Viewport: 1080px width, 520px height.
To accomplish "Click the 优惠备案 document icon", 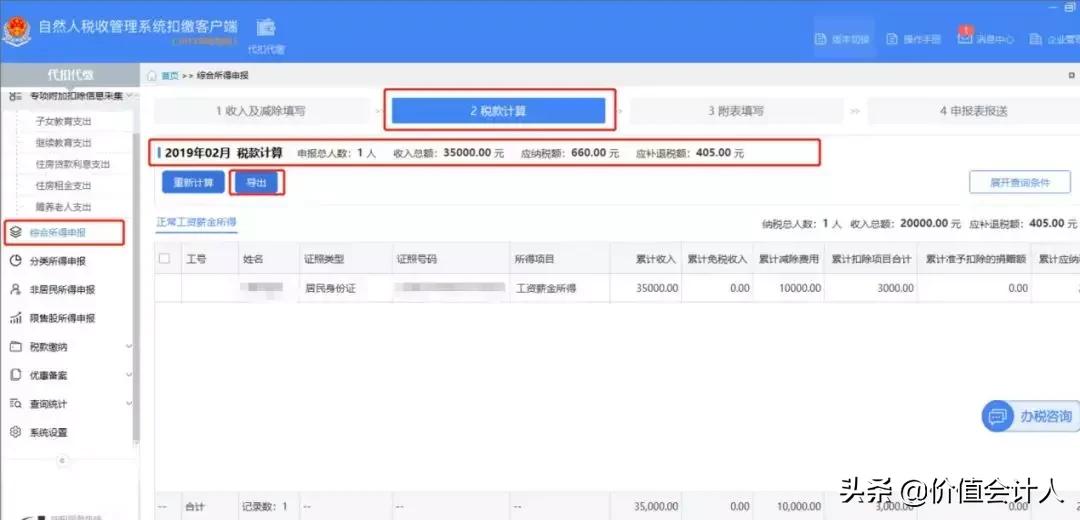I will (17, 375).
